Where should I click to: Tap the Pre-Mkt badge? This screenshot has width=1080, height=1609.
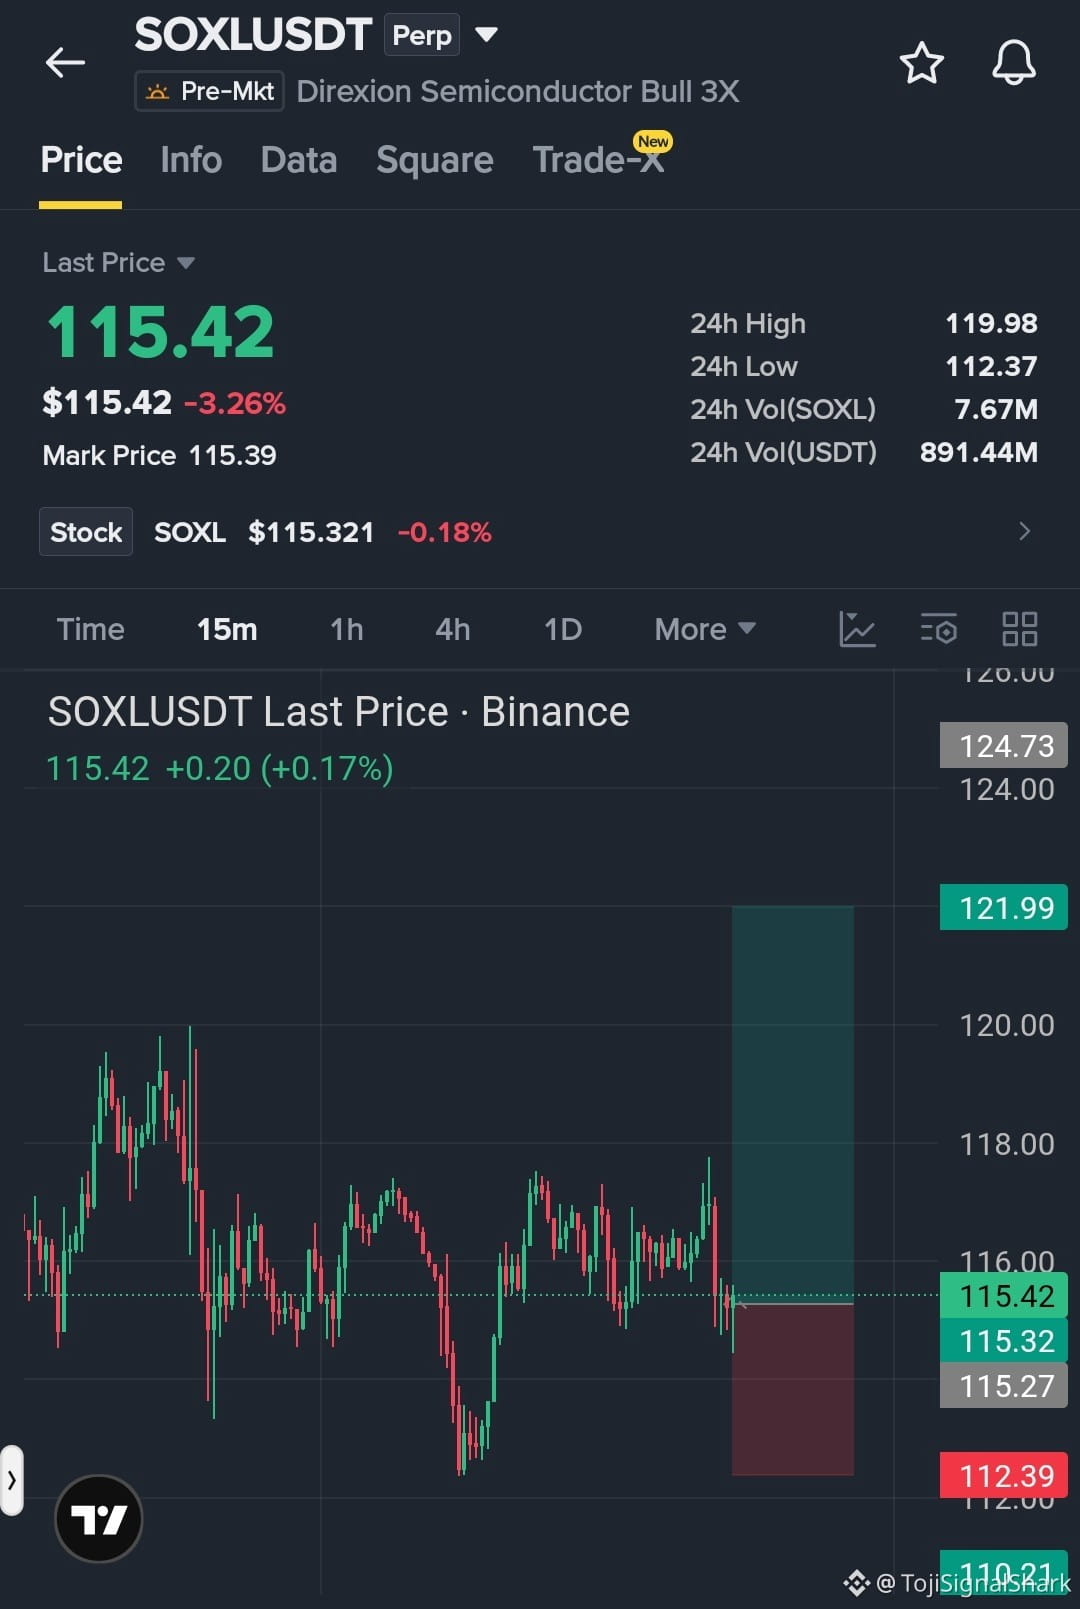point(210,91)
